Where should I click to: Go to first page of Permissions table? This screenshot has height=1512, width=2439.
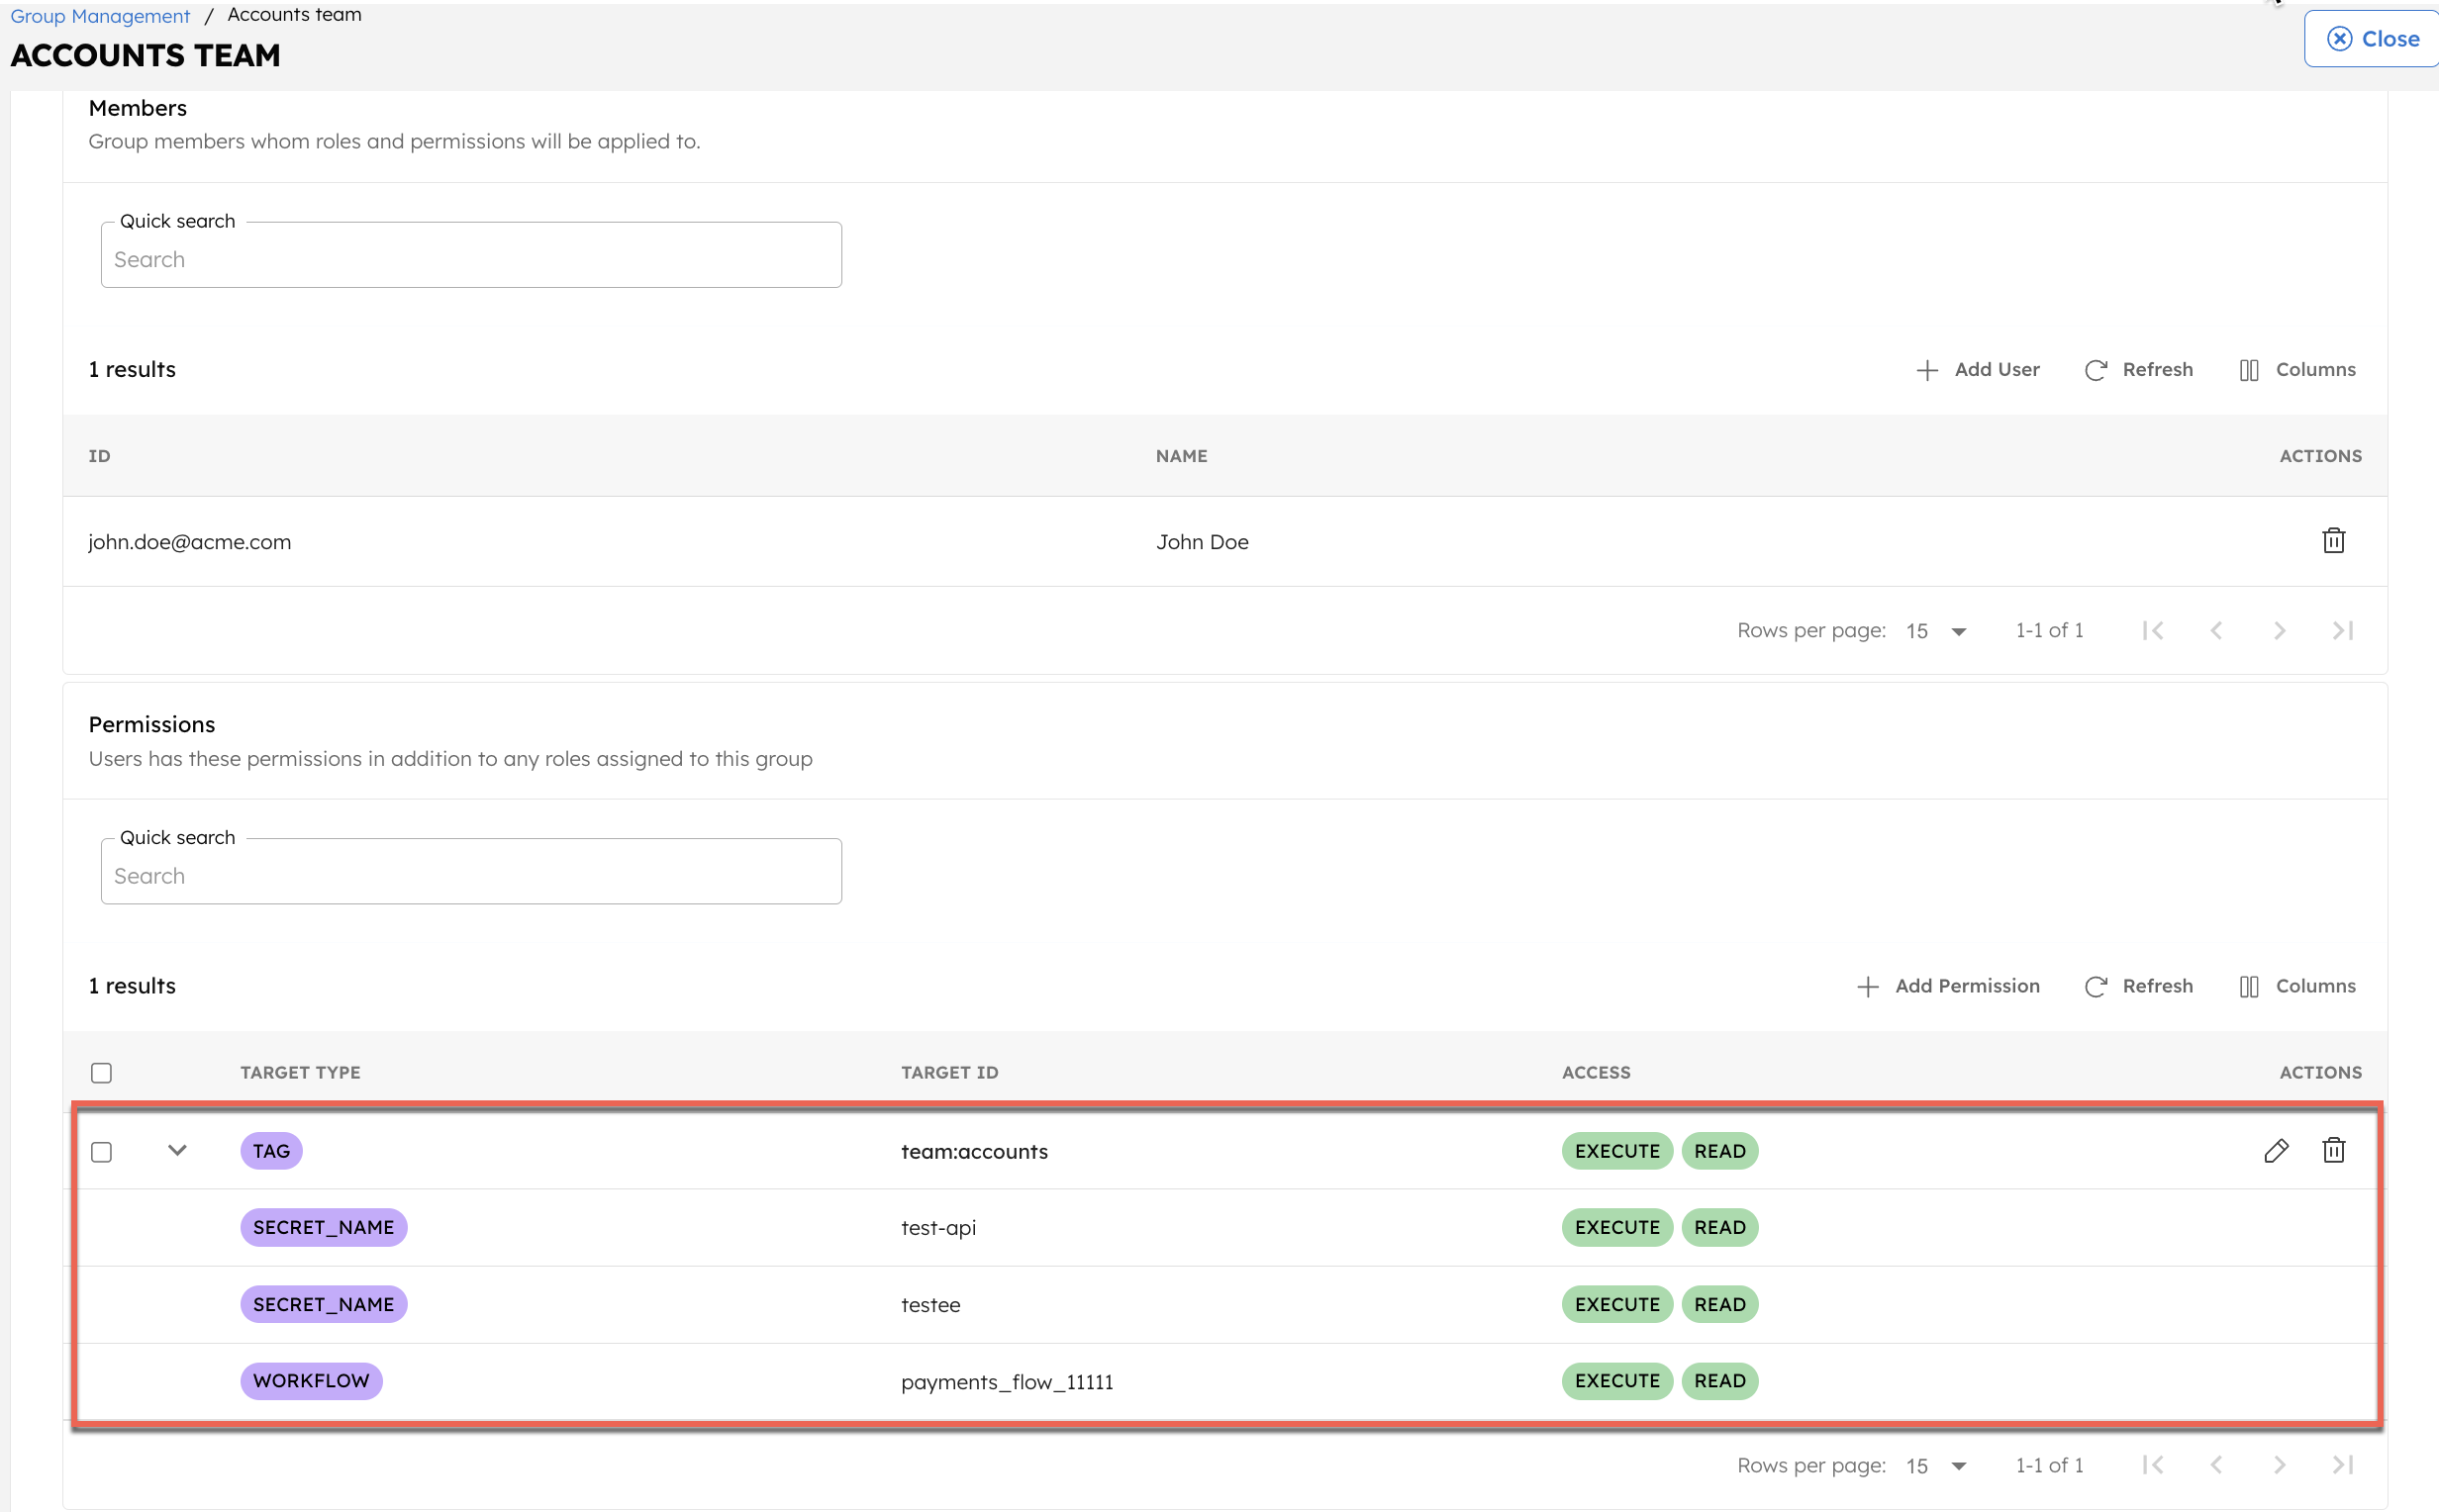point(2153,1466)
